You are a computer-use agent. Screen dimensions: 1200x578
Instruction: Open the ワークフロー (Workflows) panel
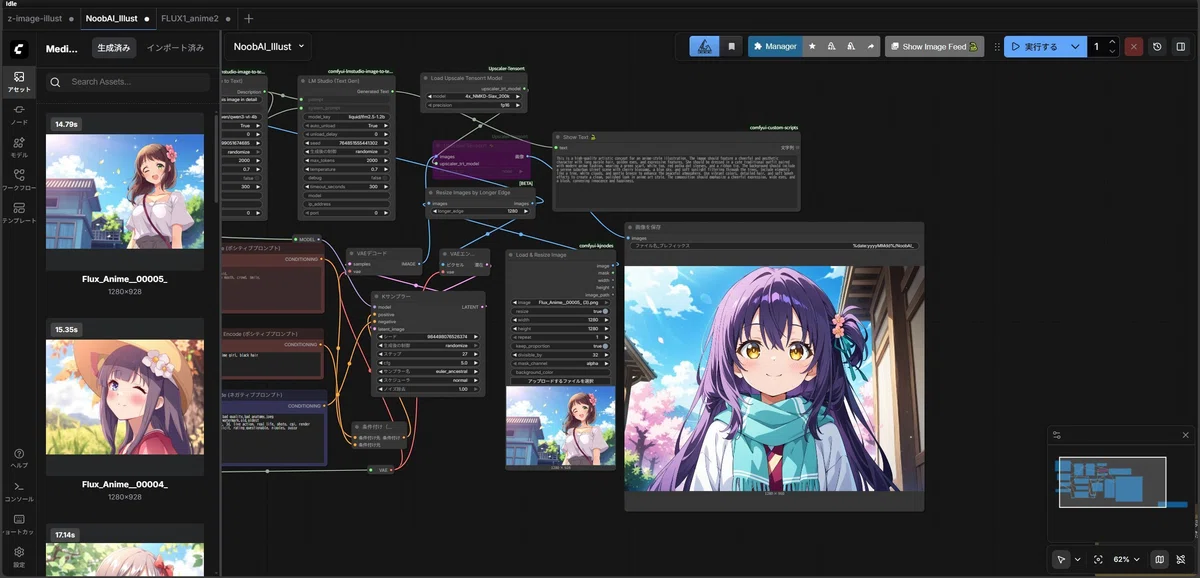tap(19, 179)
